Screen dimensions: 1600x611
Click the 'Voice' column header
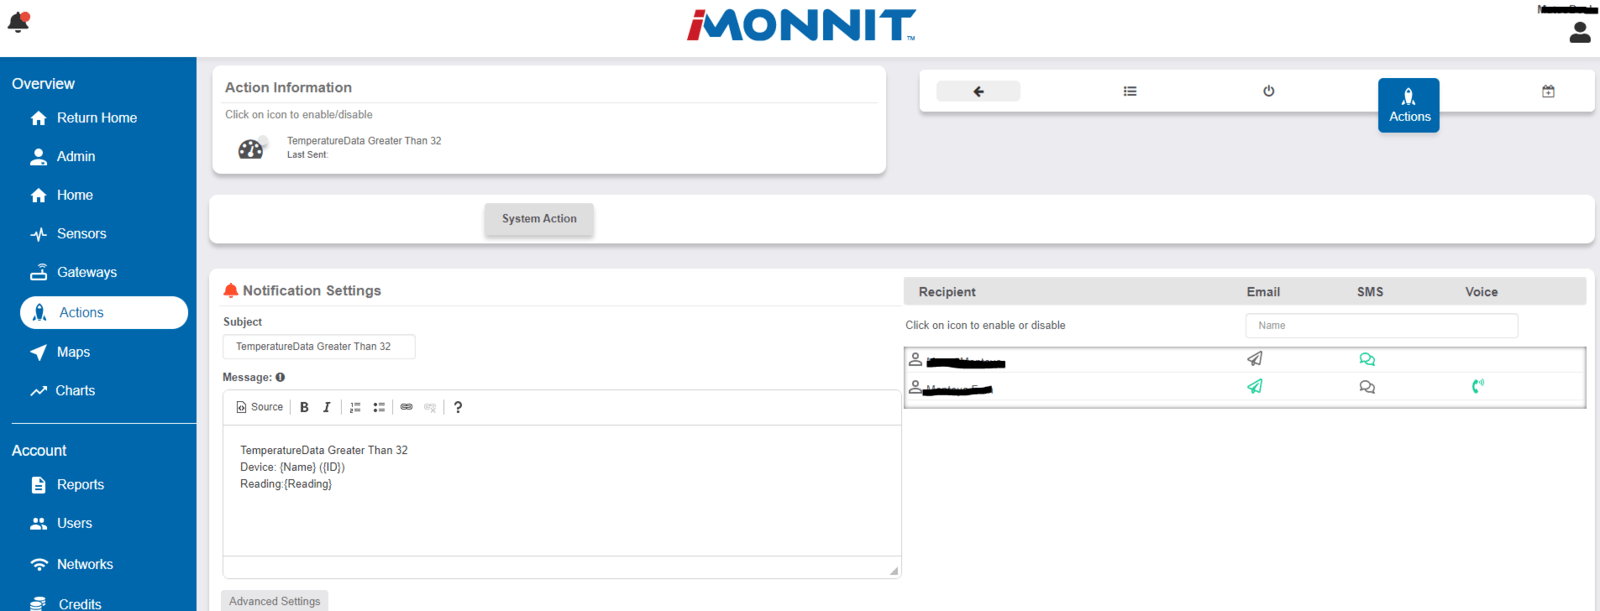[x=1481, y=292]
